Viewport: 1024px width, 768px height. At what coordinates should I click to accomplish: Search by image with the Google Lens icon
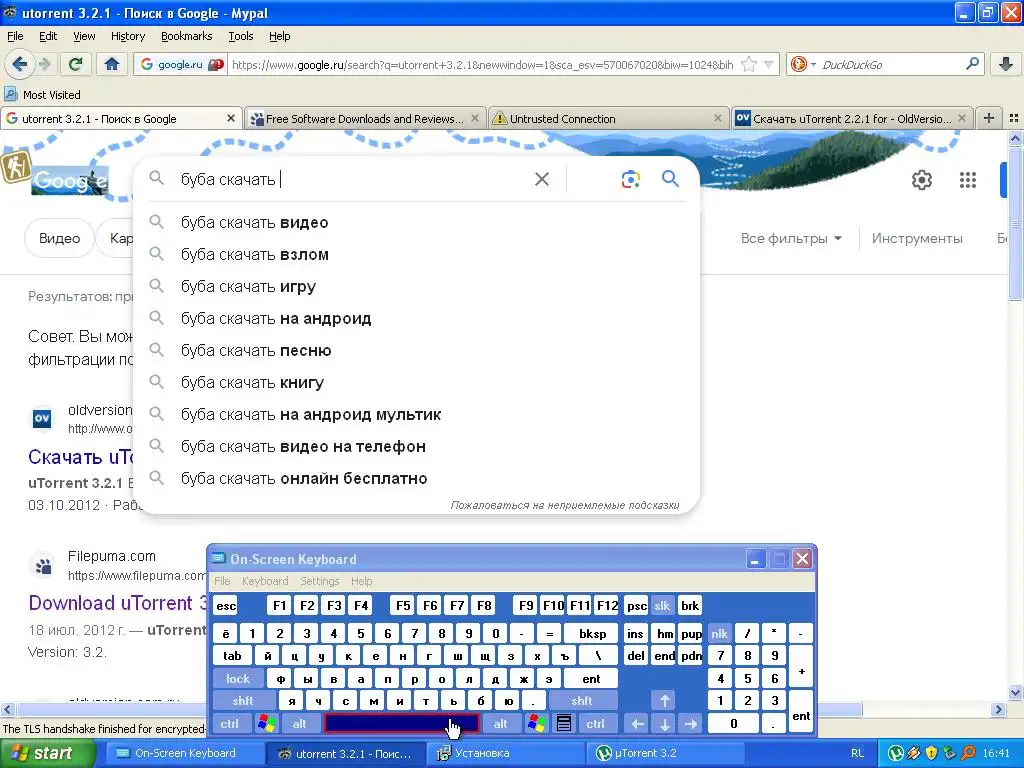pyautogui.click(x=630, y=179)
